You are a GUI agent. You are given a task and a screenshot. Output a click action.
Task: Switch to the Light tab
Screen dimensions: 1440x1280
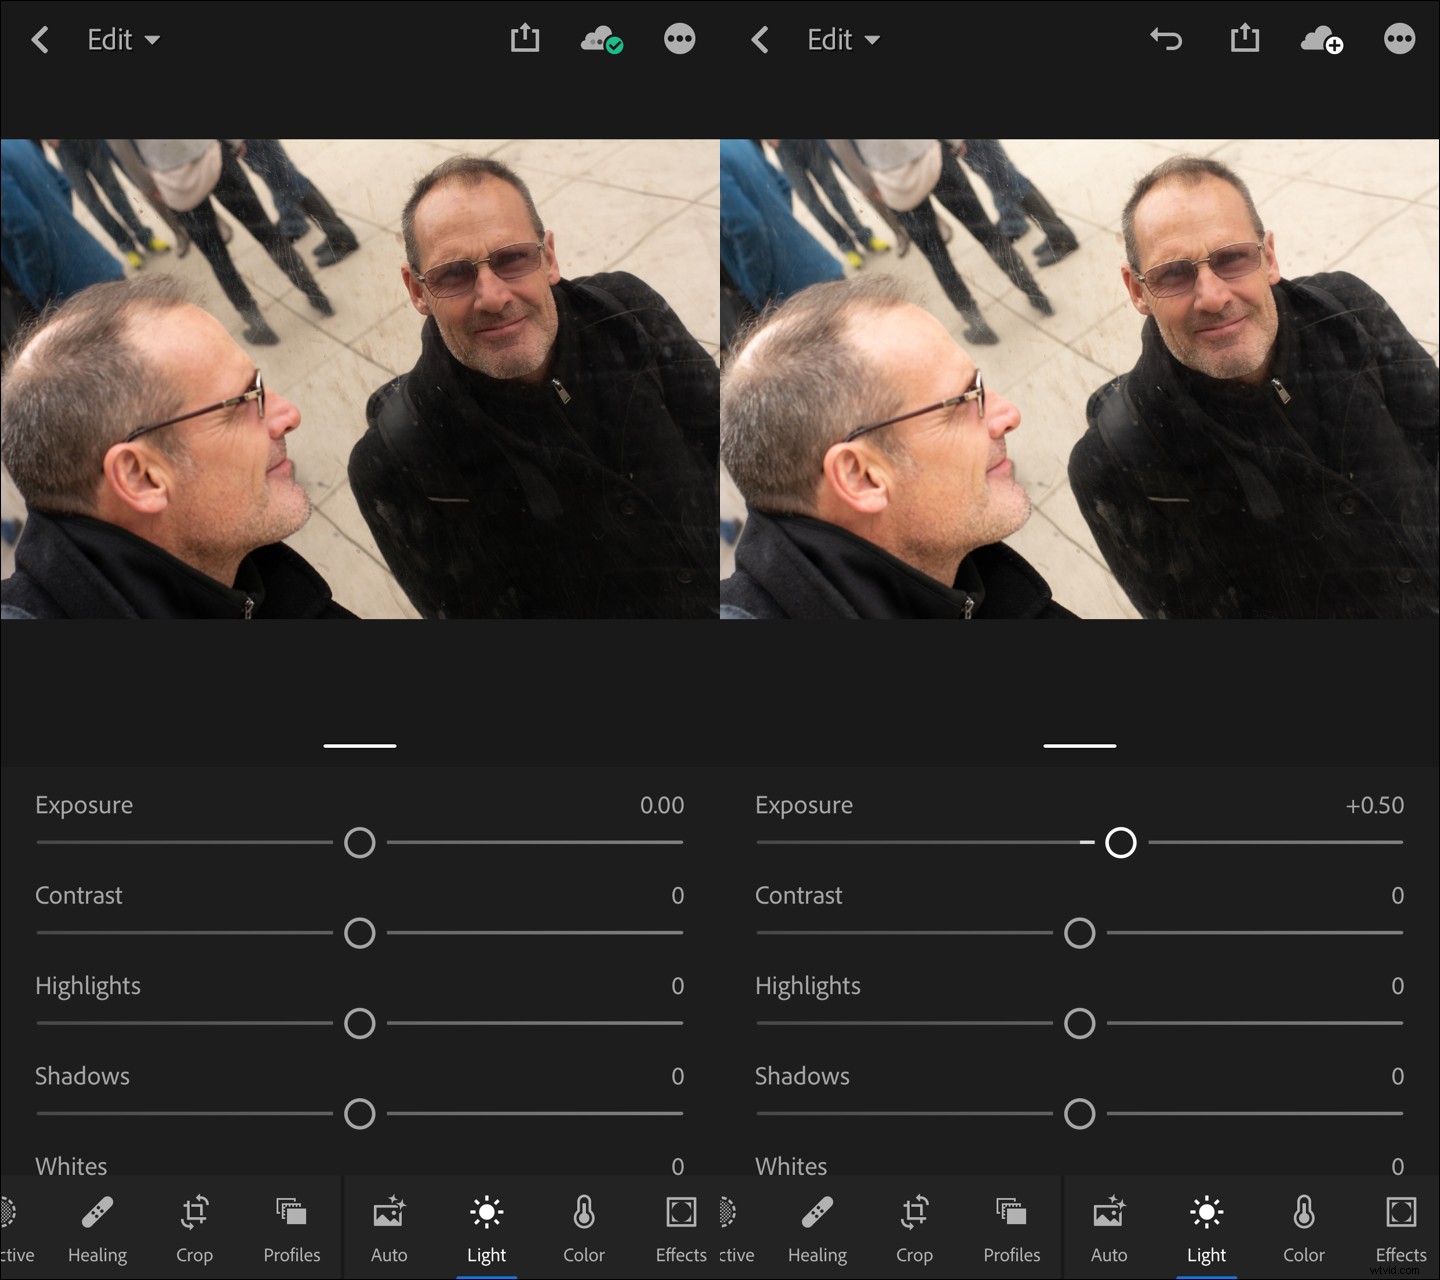point(487,1228)
